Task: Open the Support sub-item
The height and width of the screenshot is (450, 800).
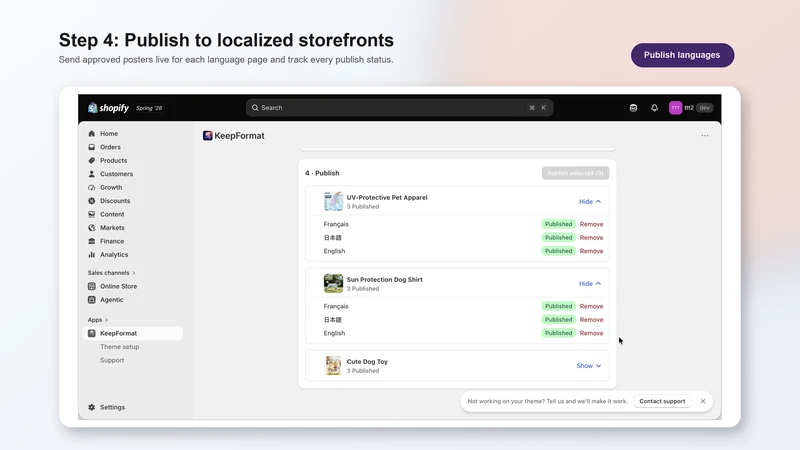Action: [112, 360]
